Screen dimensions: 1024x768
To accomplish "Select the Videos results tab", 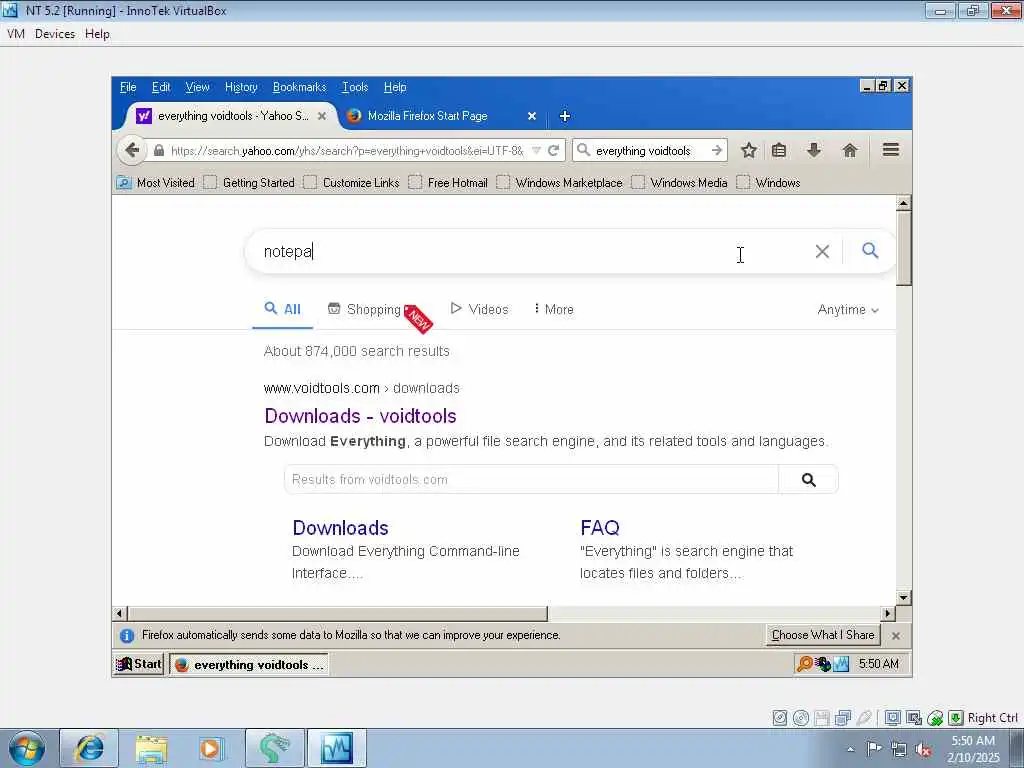I will 479,310.
